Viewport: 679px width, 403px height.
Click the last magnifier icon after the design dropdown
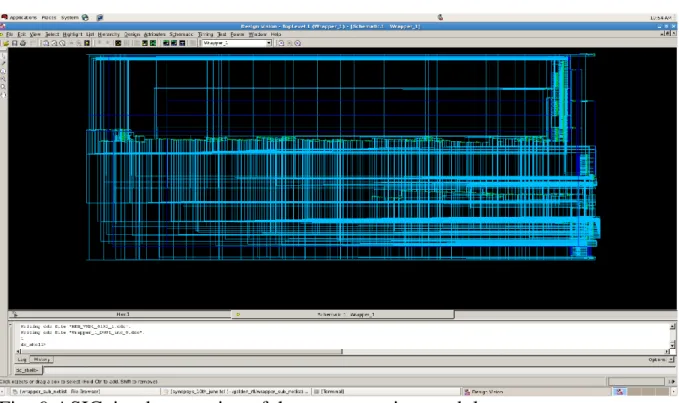click(x=297, y=43)
